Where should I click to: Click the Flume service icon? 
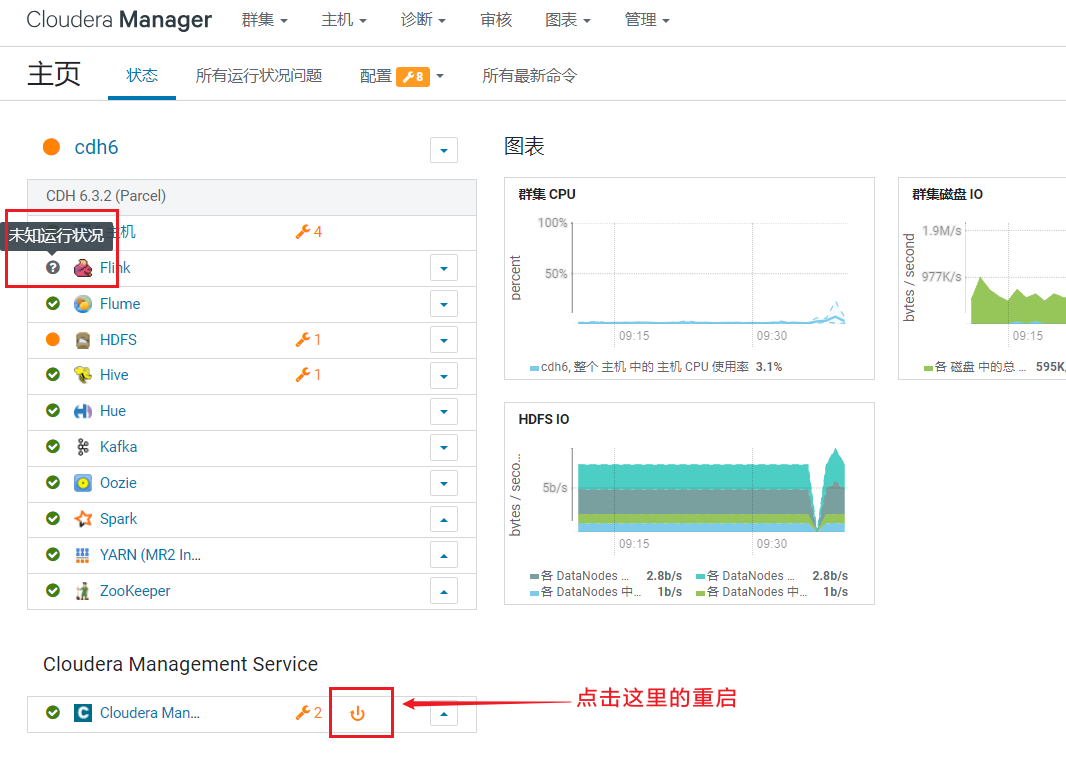pyautogui.click(x=83, y=304)
